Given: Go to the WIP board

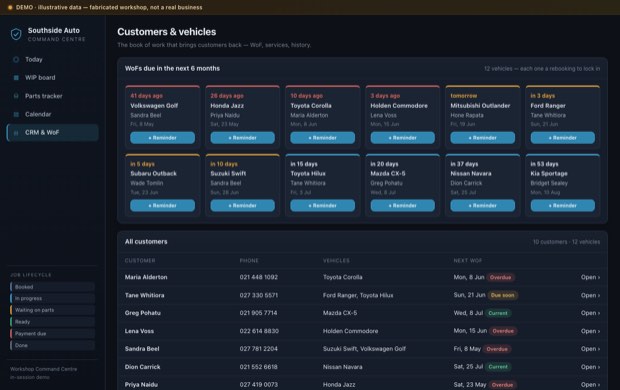Looking at the screenshot, I should [x=53, y=78].
